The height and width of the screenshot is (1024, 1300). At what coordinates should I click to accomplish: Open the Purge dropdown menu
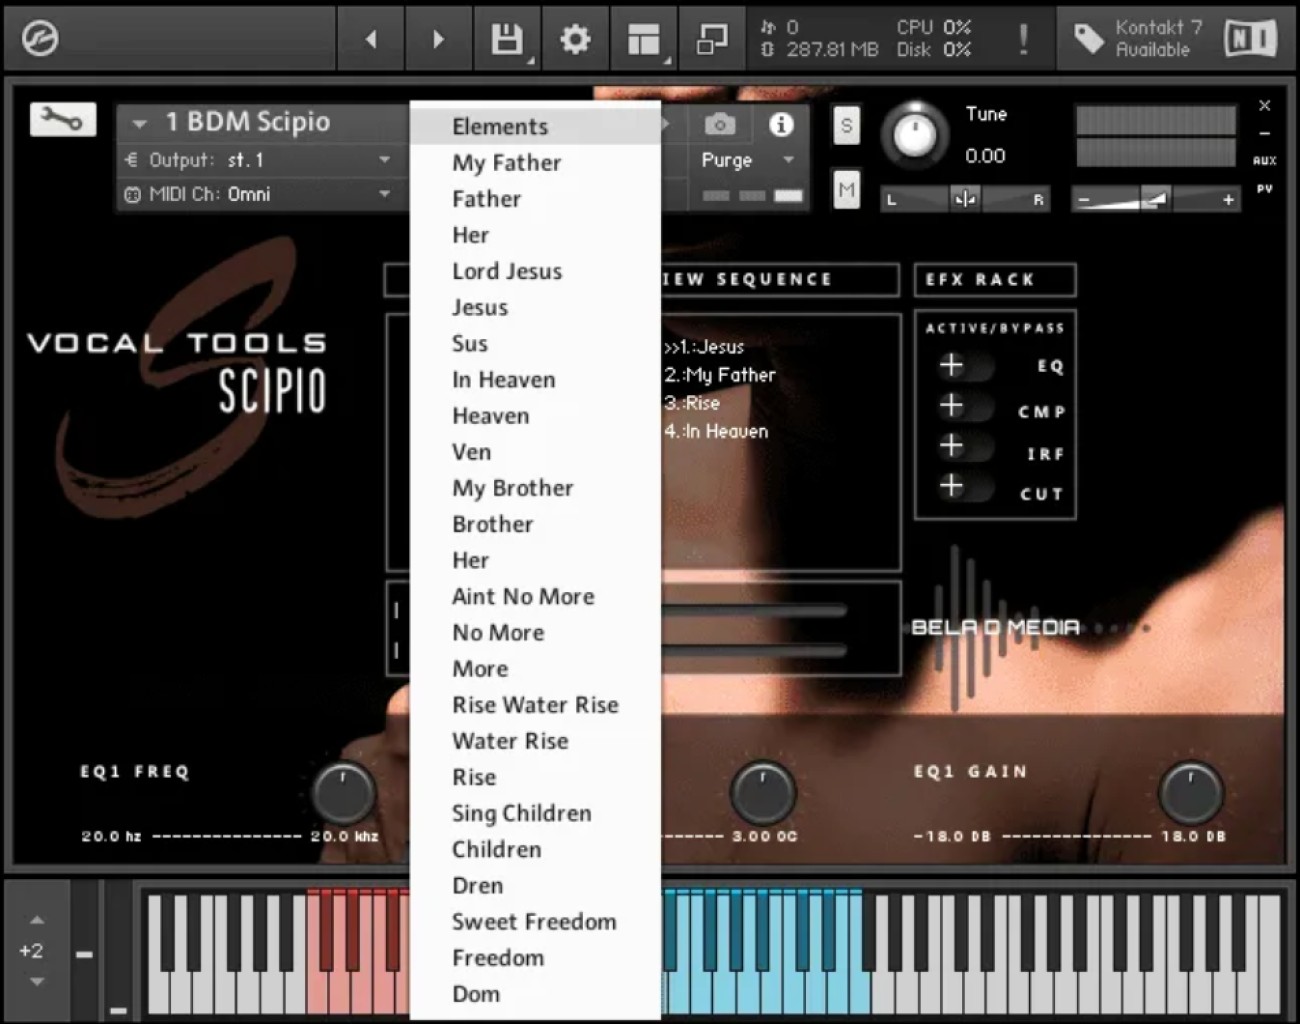coord(748,160)
